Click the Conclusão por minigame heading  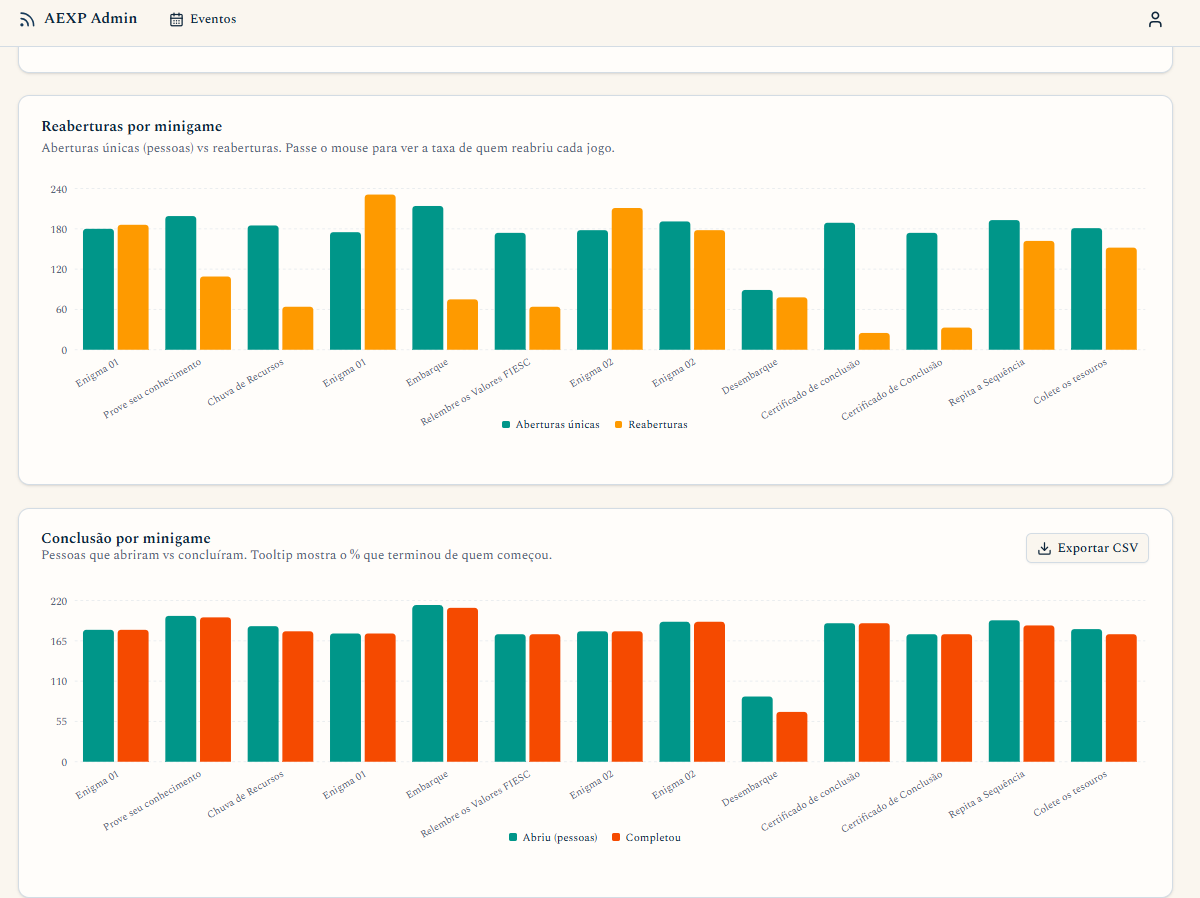click(126, 539)
